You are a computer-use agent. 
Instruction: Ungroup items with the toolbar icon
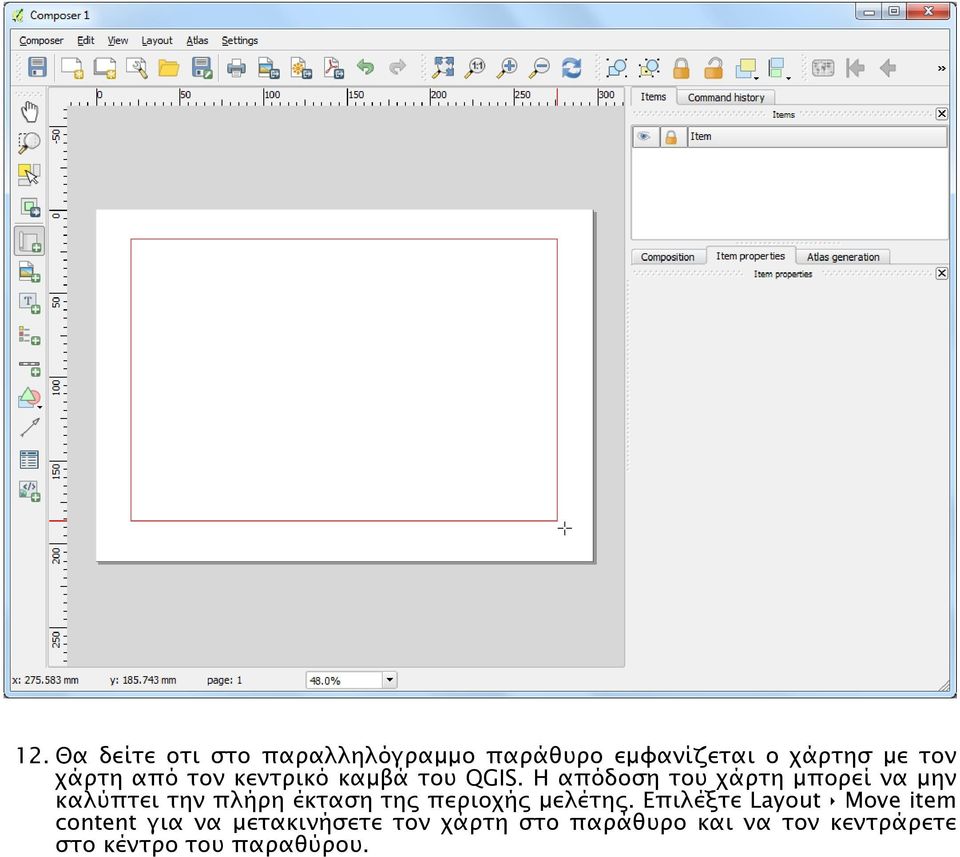tap(649, 67)
